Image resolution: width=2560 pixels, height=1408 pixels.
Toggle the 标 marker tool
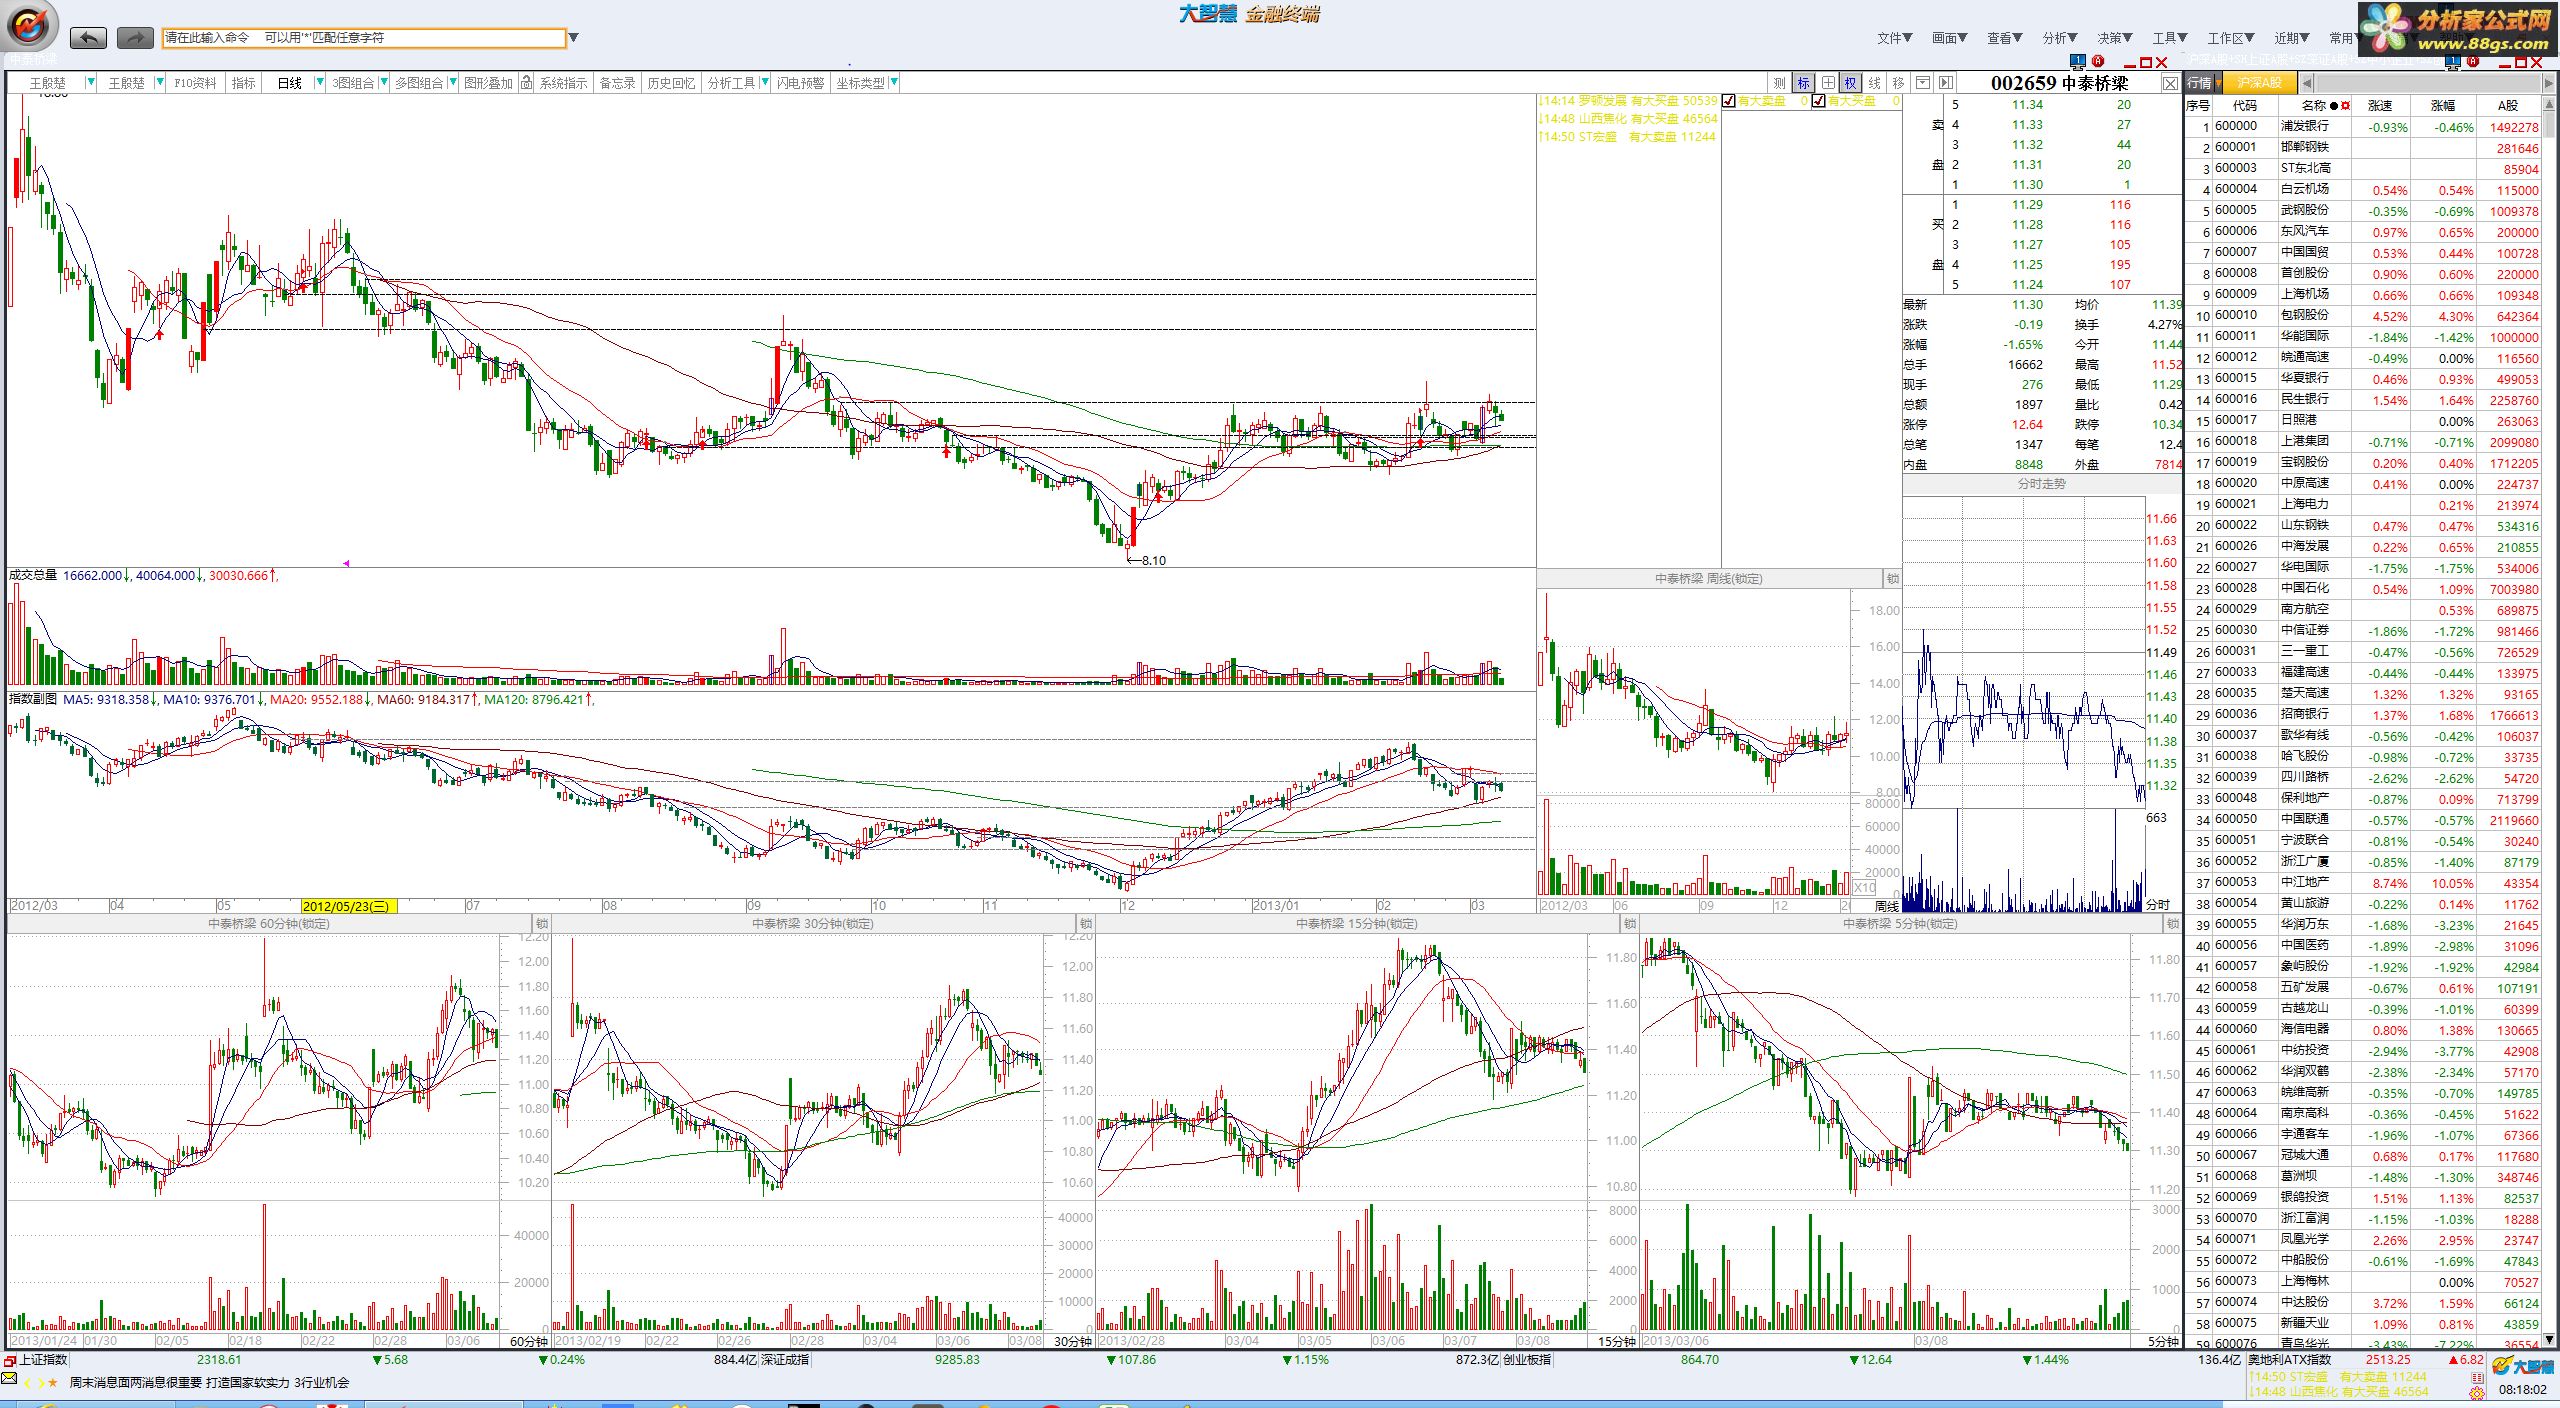(x=1803, y=83)
